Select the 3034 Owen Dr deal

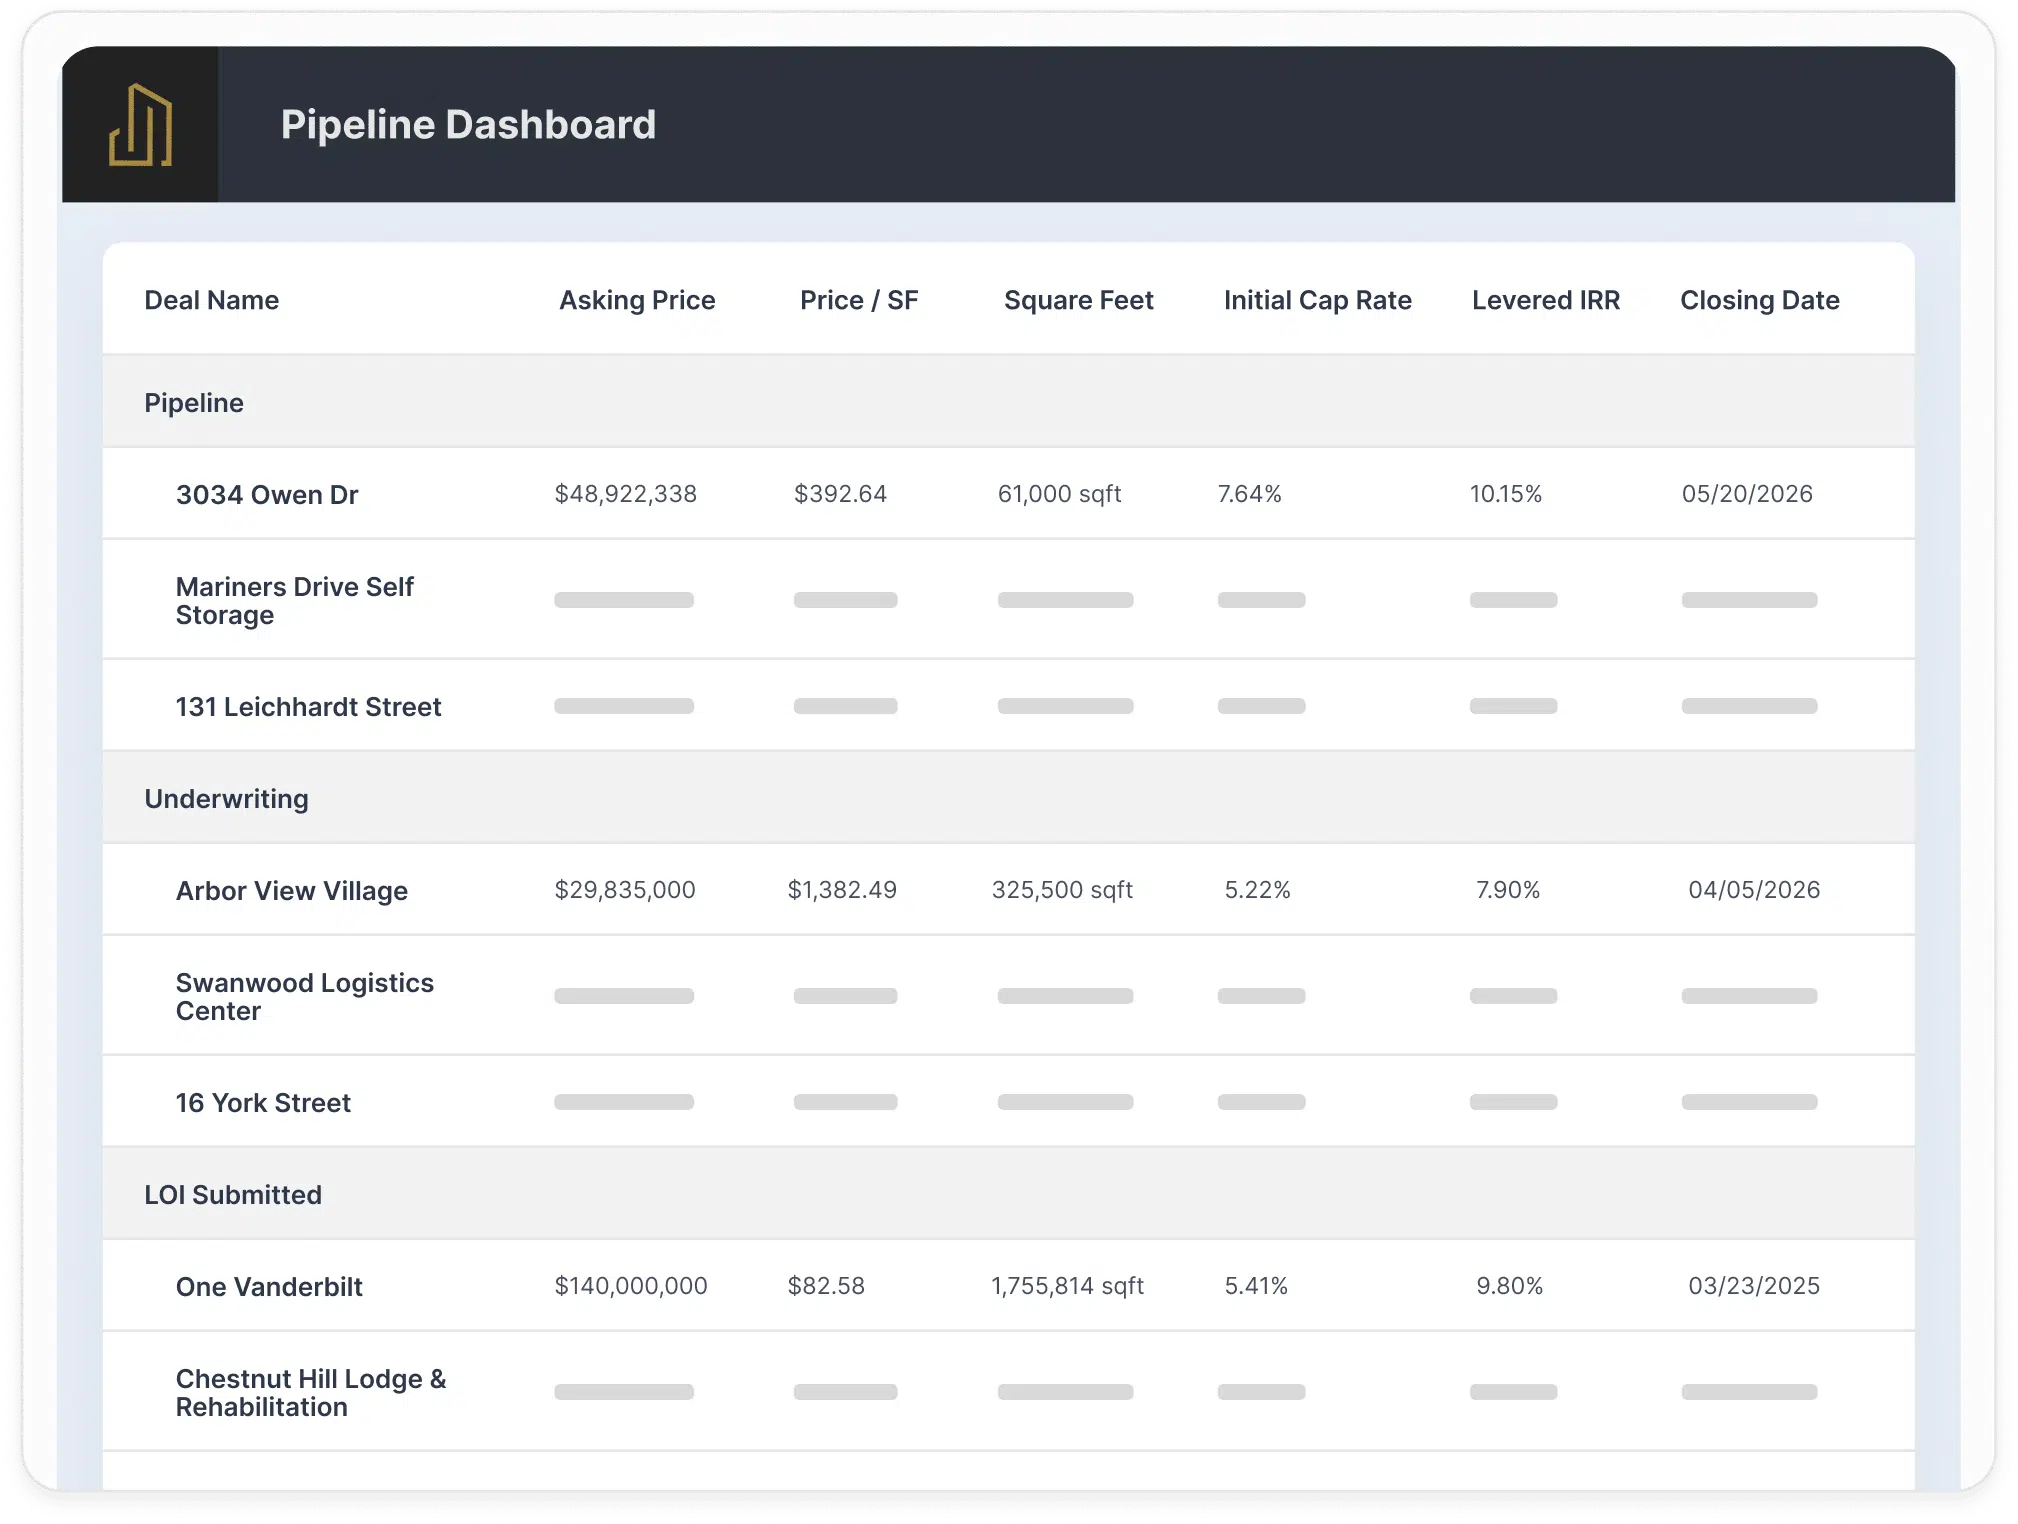[267, 494]
